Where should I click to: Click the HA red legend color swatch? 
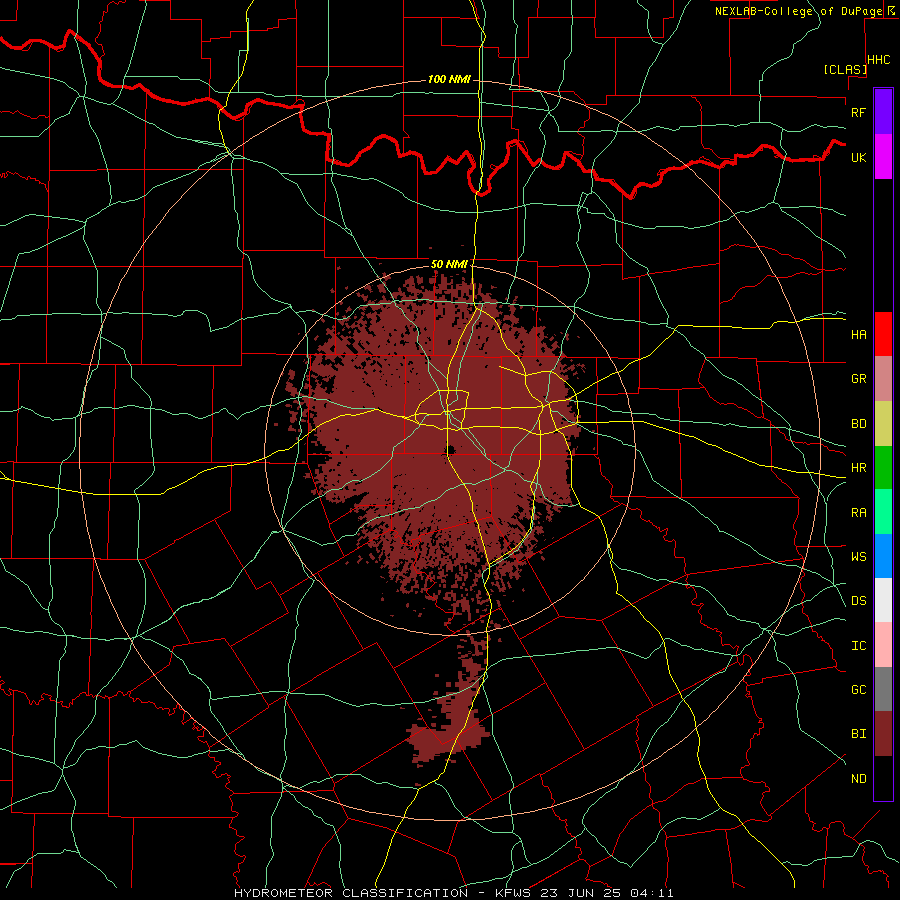pos(883,334)
